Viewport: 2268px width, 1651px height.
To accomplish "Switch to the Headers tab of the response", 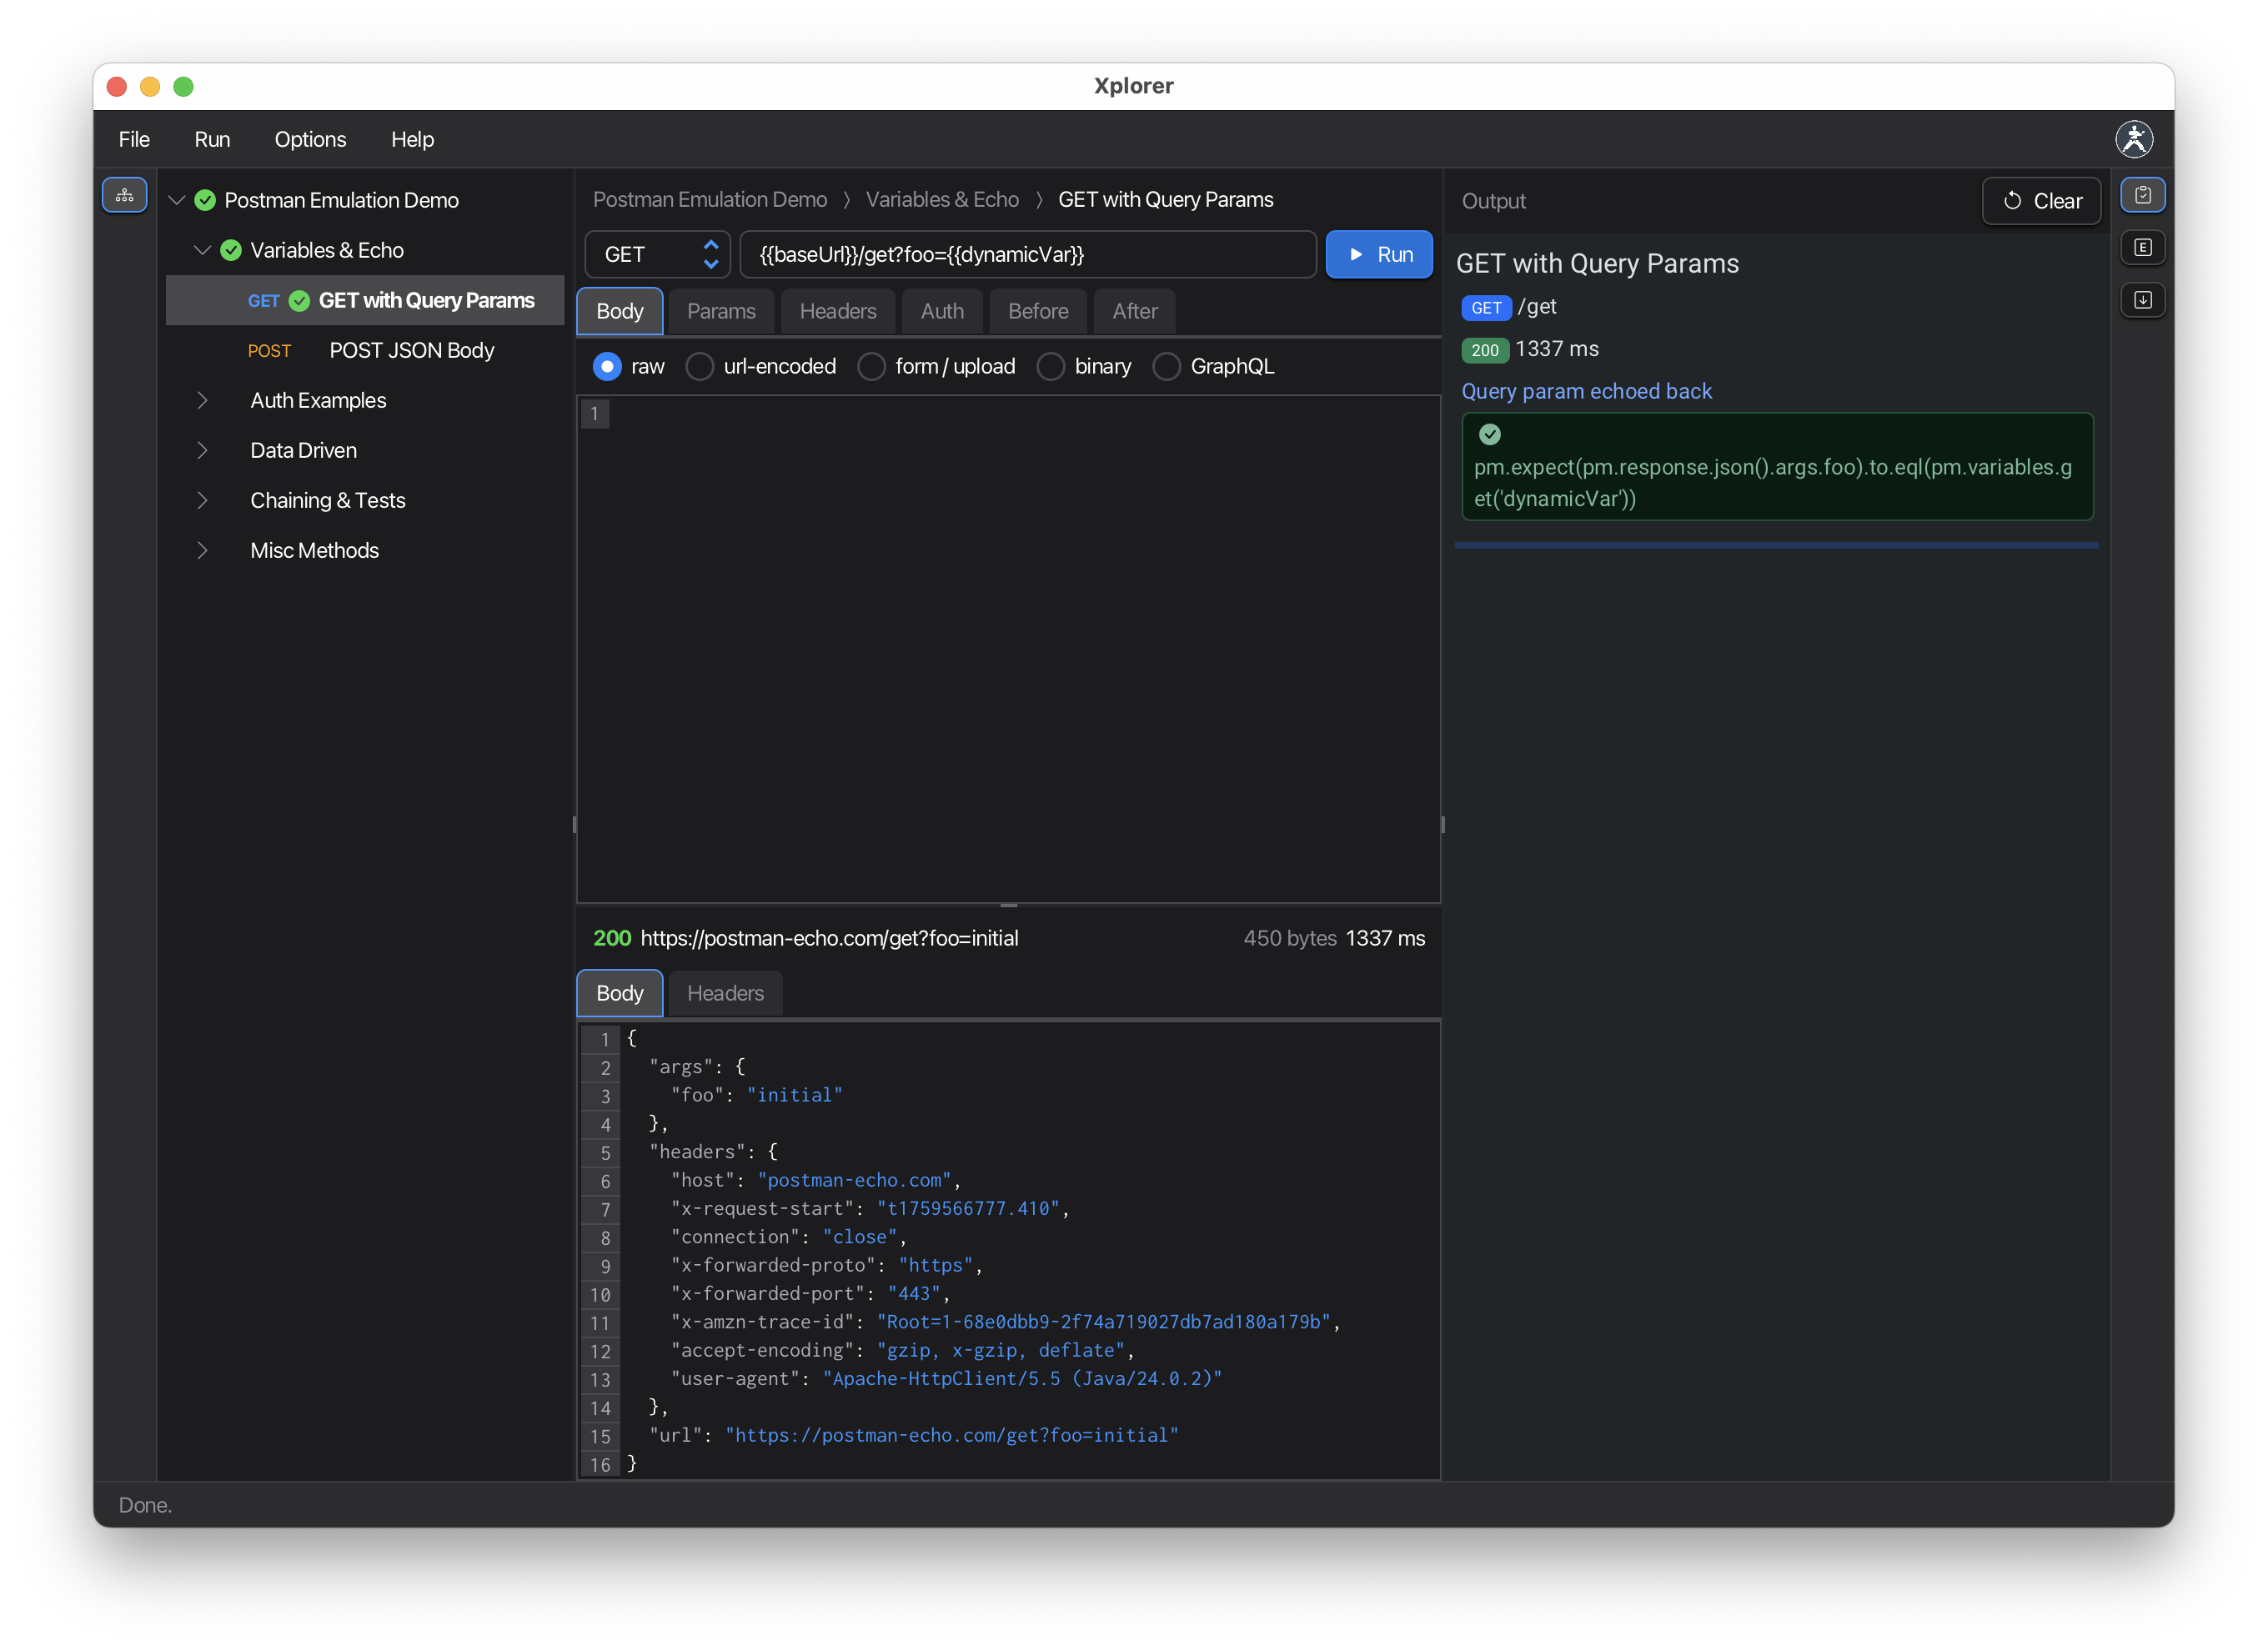I will (x=724, y=993).
